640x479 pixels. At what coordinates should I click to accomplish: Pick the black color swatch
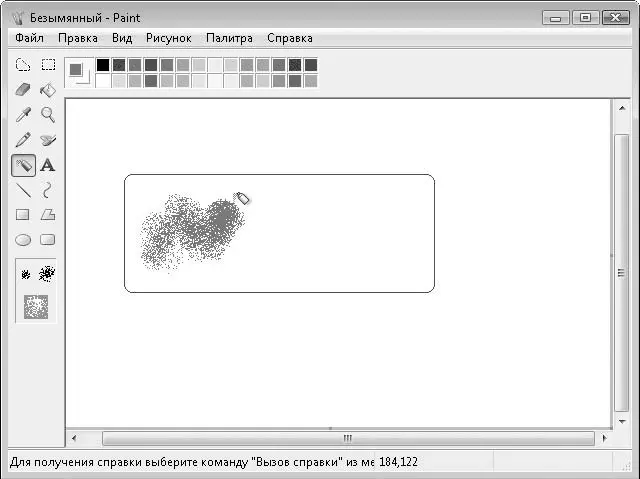click(x=103, y=65)
